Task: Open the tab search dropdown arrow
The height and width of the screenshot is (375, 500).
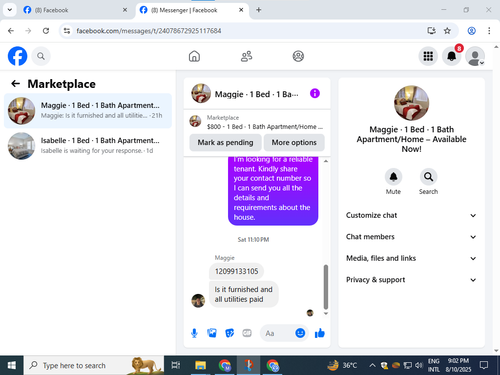Action: [x=10, y=10]
